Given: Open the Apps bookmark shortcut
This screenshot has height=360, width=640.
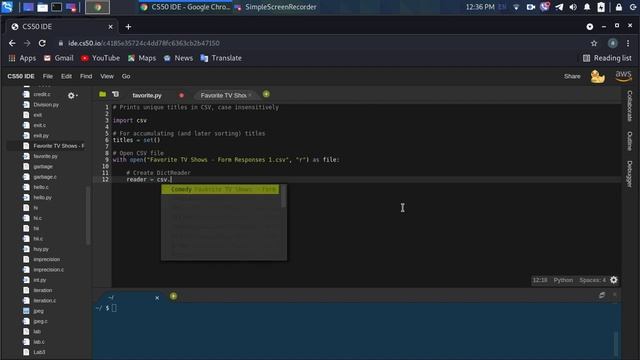Looking at the screenshot, I should click(x=22, y=58).
